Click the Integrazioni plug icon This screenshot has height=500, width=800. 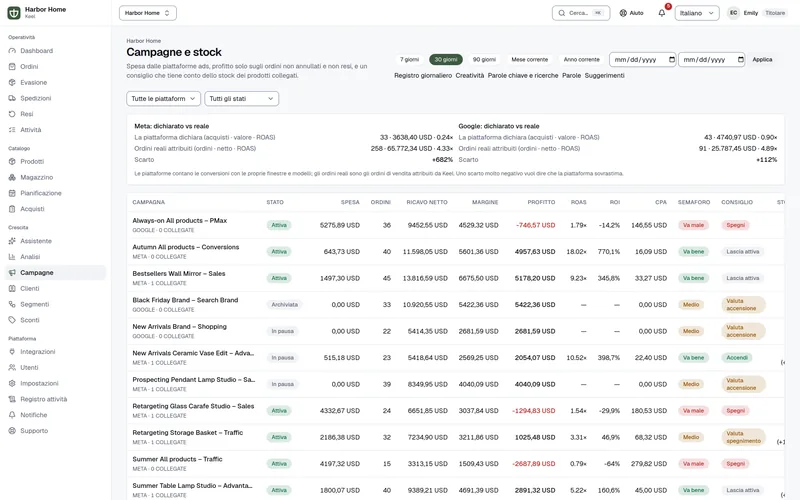12,352
